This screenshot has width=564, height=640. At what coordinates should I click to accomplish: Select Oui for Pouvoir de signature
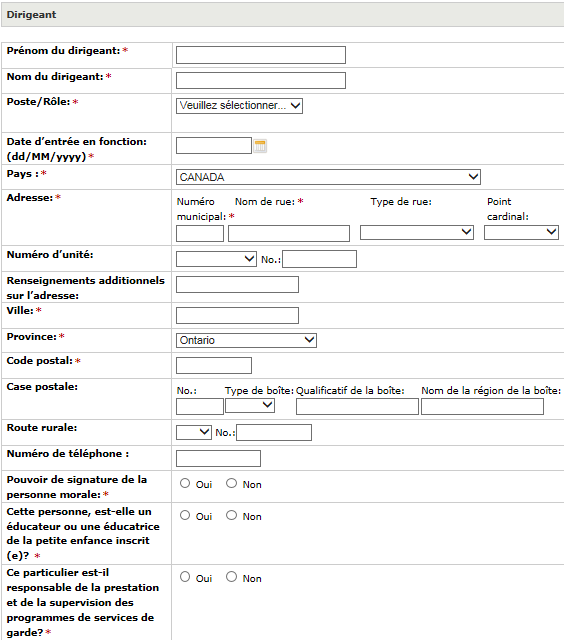coord(185,483)
